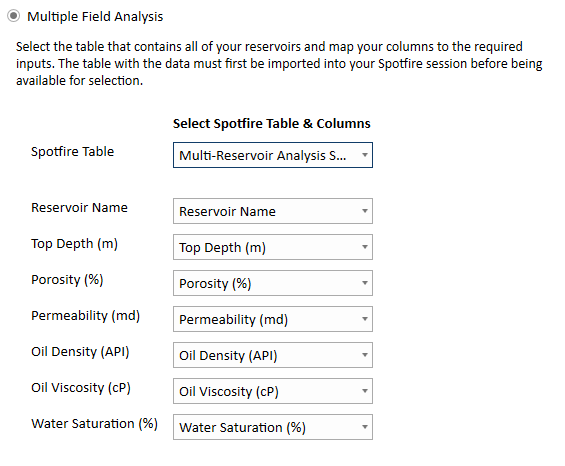The image size is (565, 466).
Task: Open the Porosity (%) column dropdown
Action: tap(273, 283)
